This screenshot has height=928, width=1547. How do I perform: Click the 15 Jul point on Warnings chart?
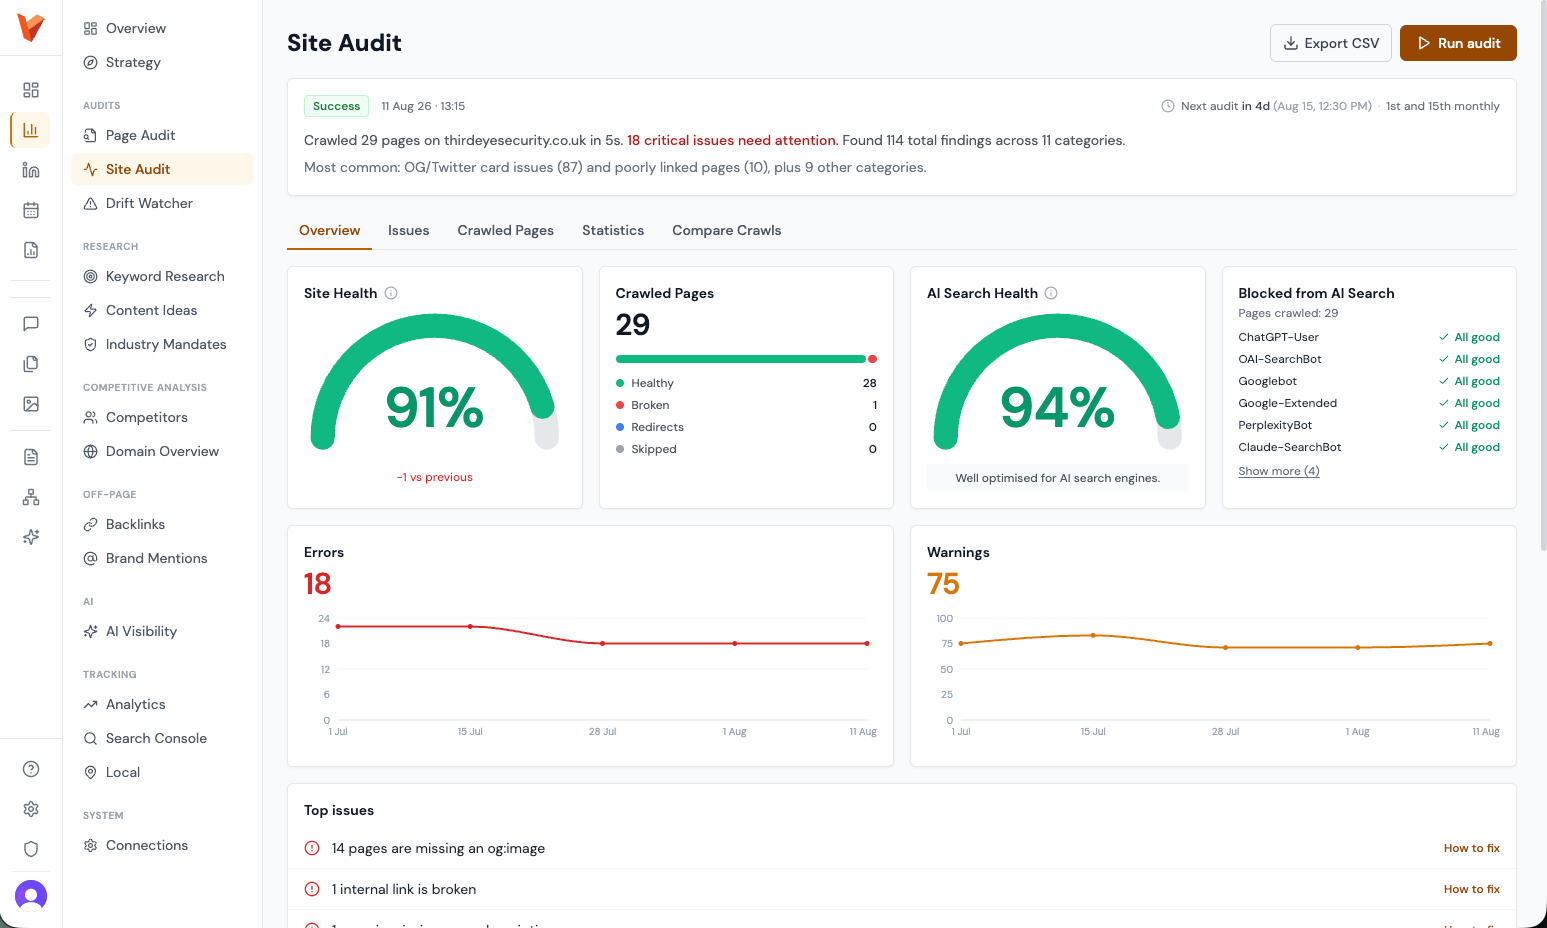pyautogui.click(x=1093, y=635)
